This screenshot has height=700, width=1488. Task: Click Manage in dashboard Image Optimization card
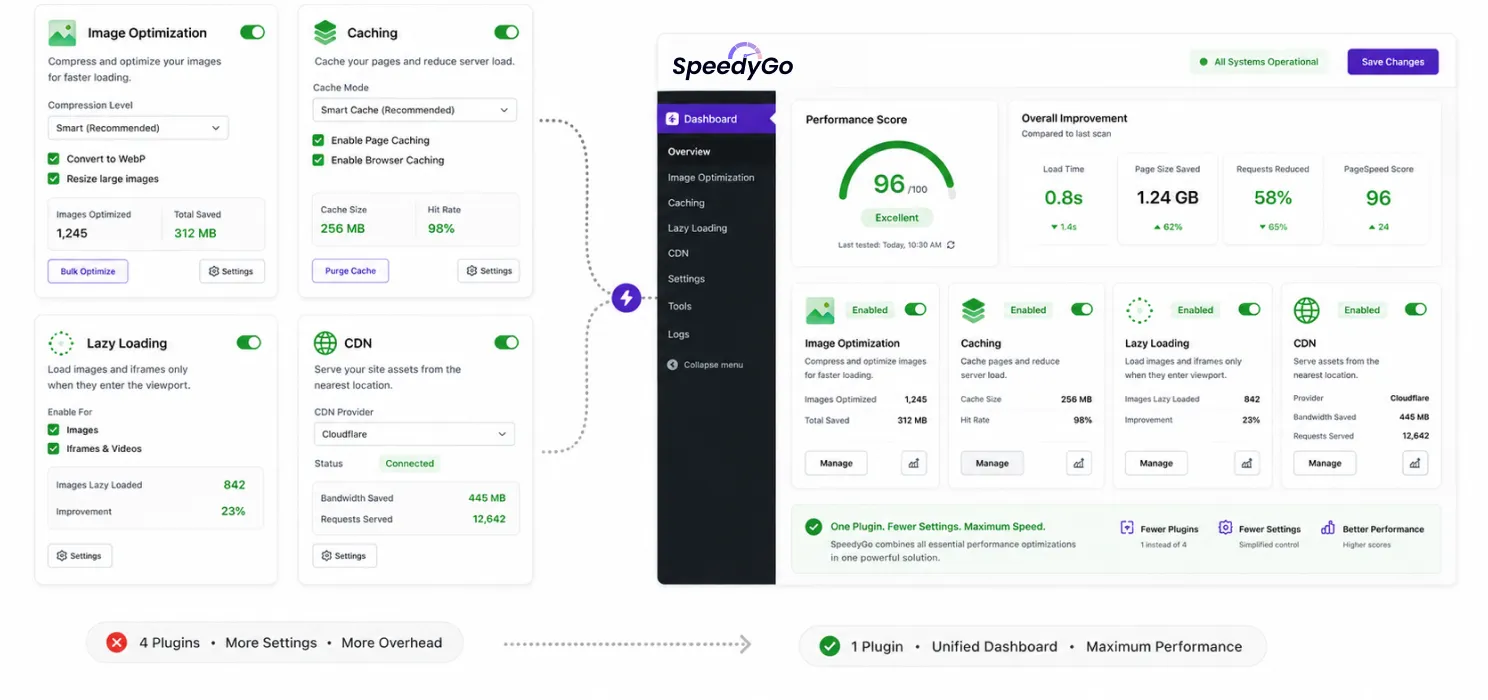(x=836, y=463)
